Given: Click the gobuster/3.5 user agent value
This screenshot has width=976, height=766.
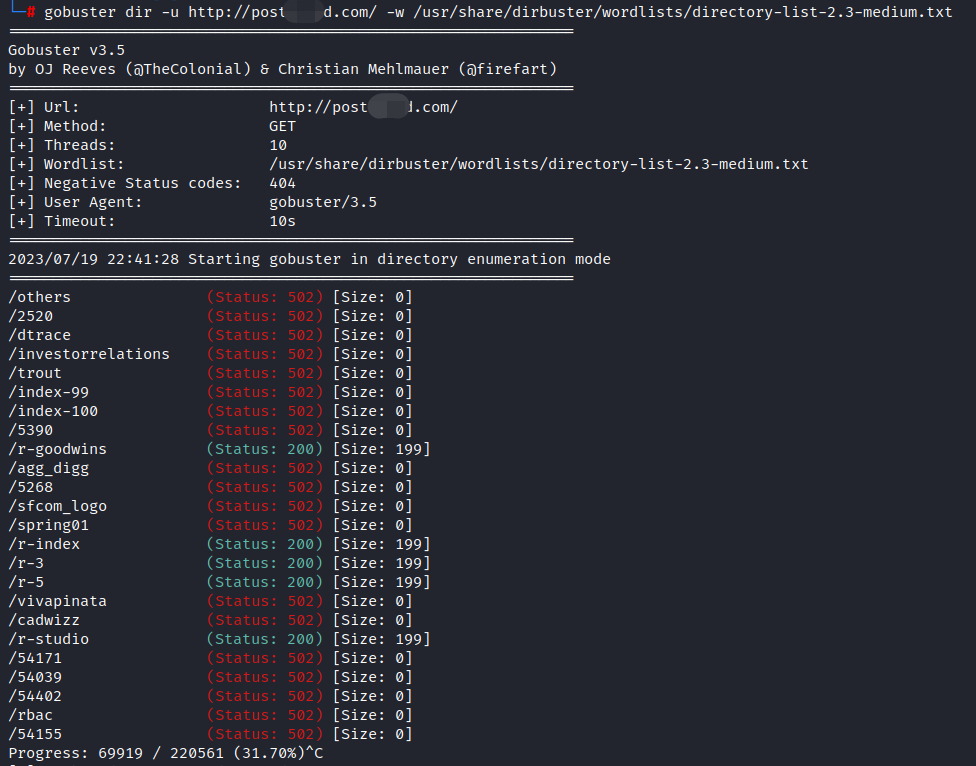Looking at the screenshot, I should click(323, 202).
